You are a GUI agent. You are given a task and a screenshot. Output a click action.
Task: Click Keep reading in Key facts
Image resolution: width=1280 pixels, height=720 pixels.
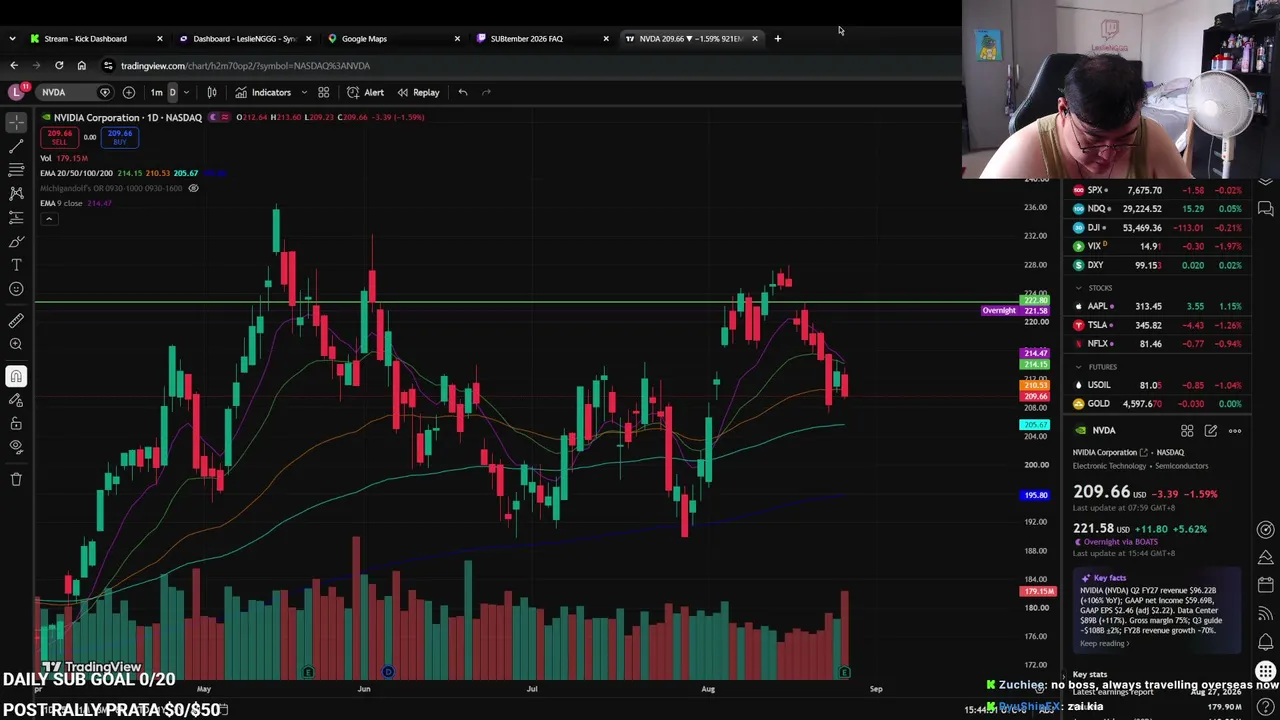point(1104,644)
